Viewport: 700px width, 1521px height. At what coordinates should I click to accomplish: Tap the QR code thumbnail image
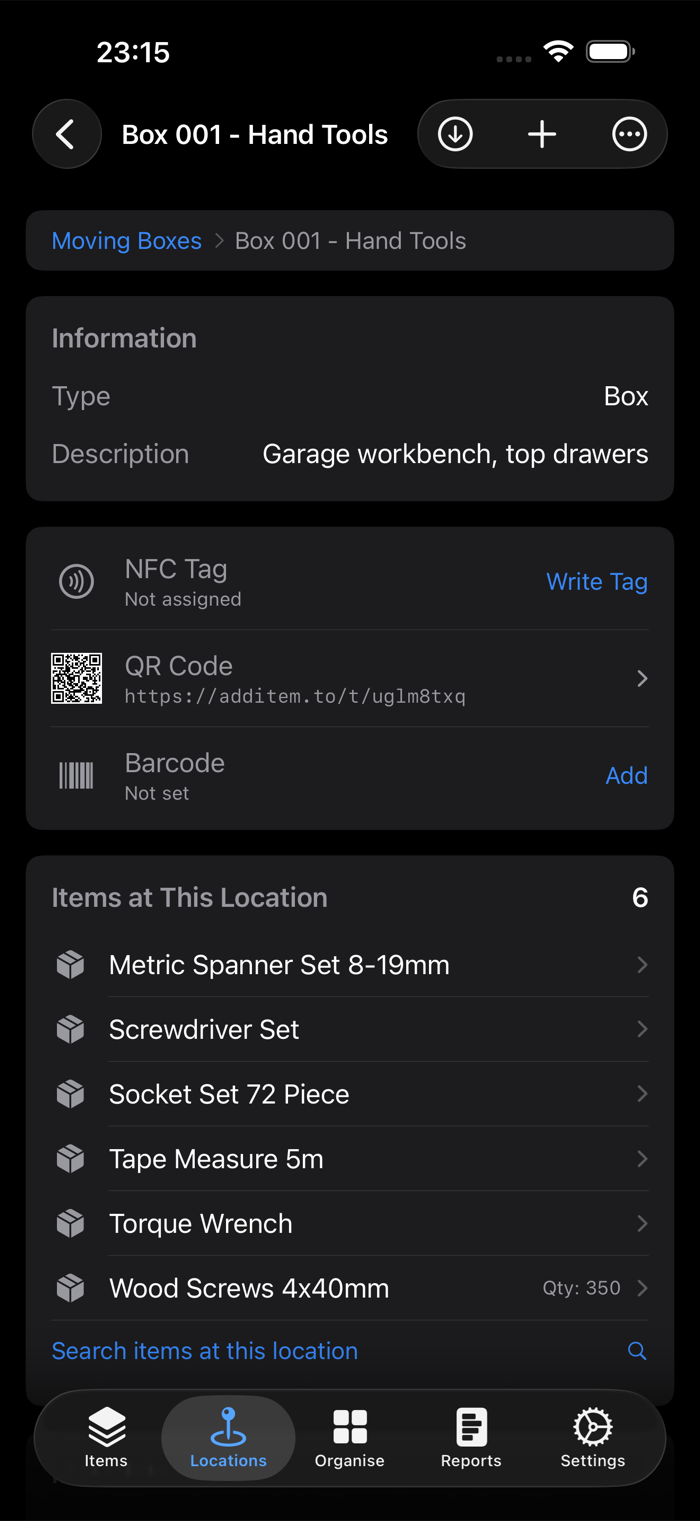click(77, 678)
